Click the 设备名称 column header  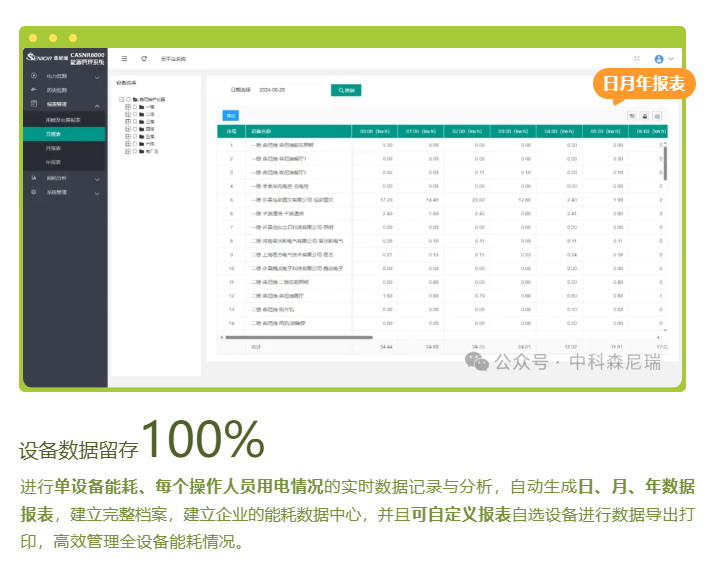click(x=299, y=131)
